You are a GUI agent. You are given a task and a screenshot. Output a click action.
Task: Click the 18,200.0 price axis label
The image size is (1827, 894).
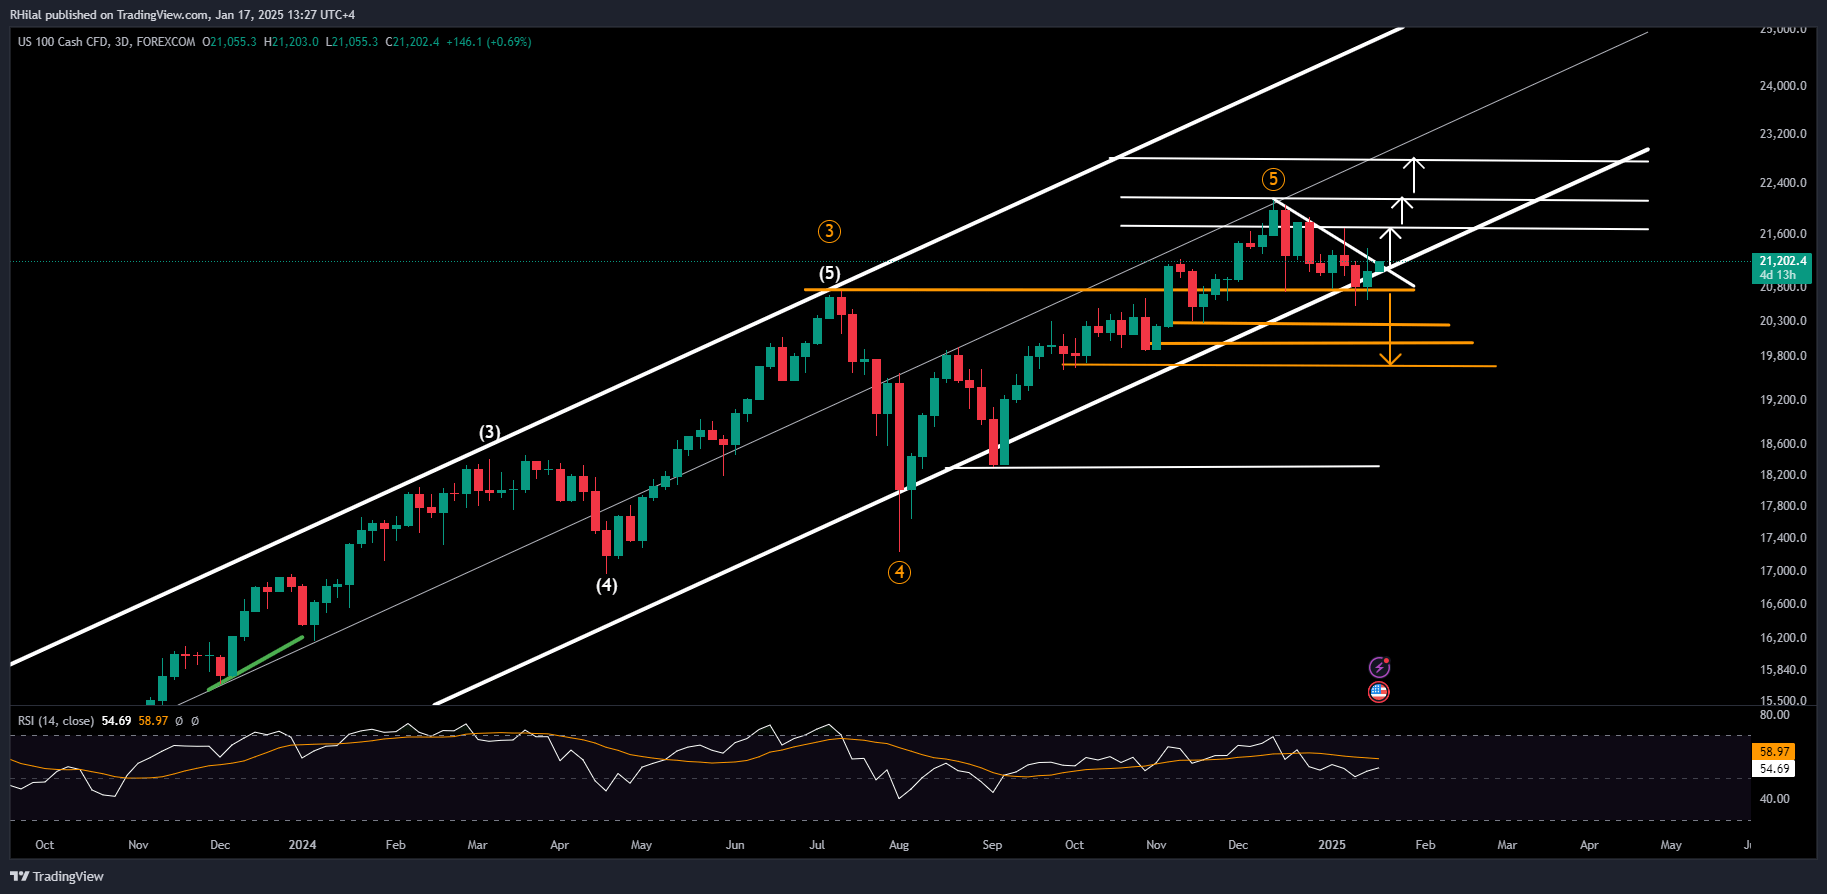tap(1783, 475)
